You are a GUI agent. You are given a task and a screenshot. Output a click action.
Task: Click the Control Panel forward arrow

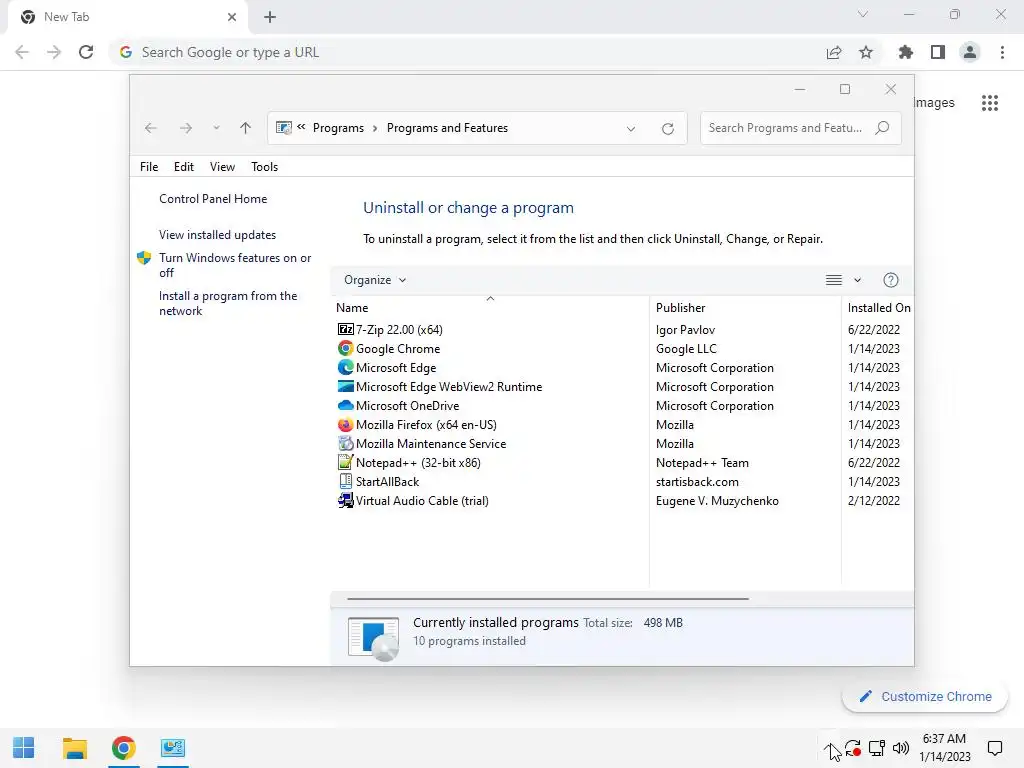tap(186, 128)
